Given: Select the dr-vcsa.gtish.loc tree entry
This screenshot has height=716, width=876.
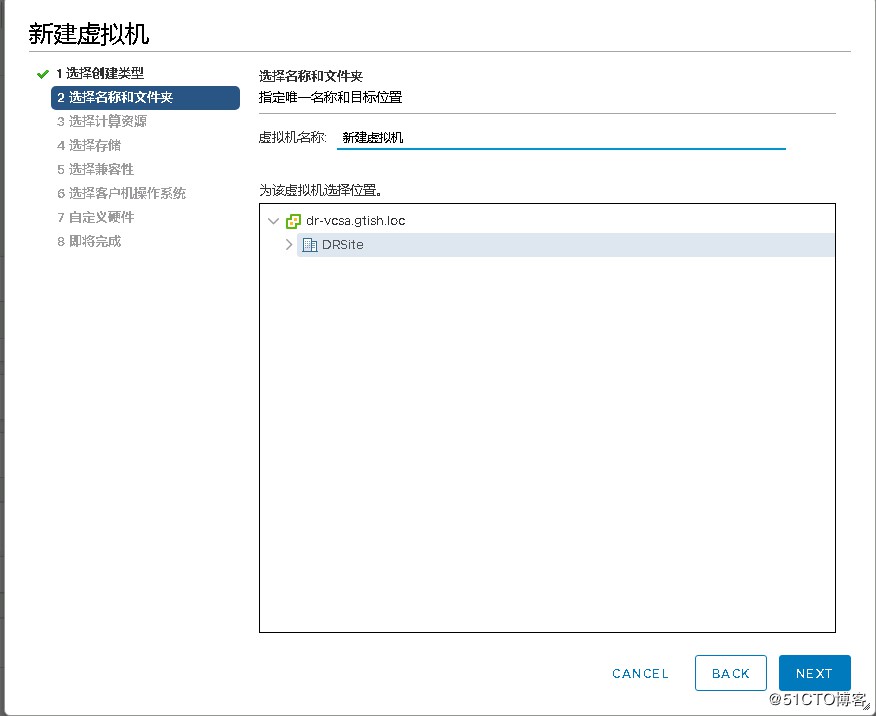Looking at the screenshot, I should click(355, 221).
